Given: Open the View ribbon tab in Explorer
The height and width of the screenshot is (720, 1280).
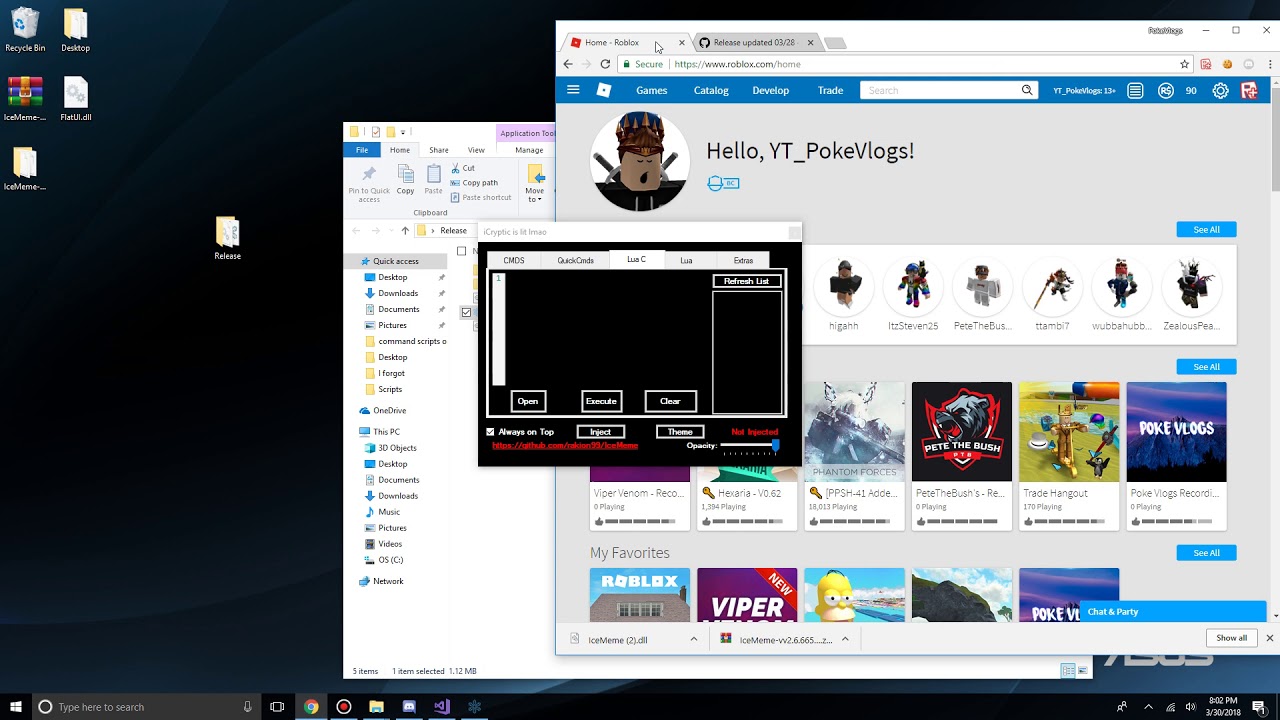Looking at the screenshot, I should point(476,150).
